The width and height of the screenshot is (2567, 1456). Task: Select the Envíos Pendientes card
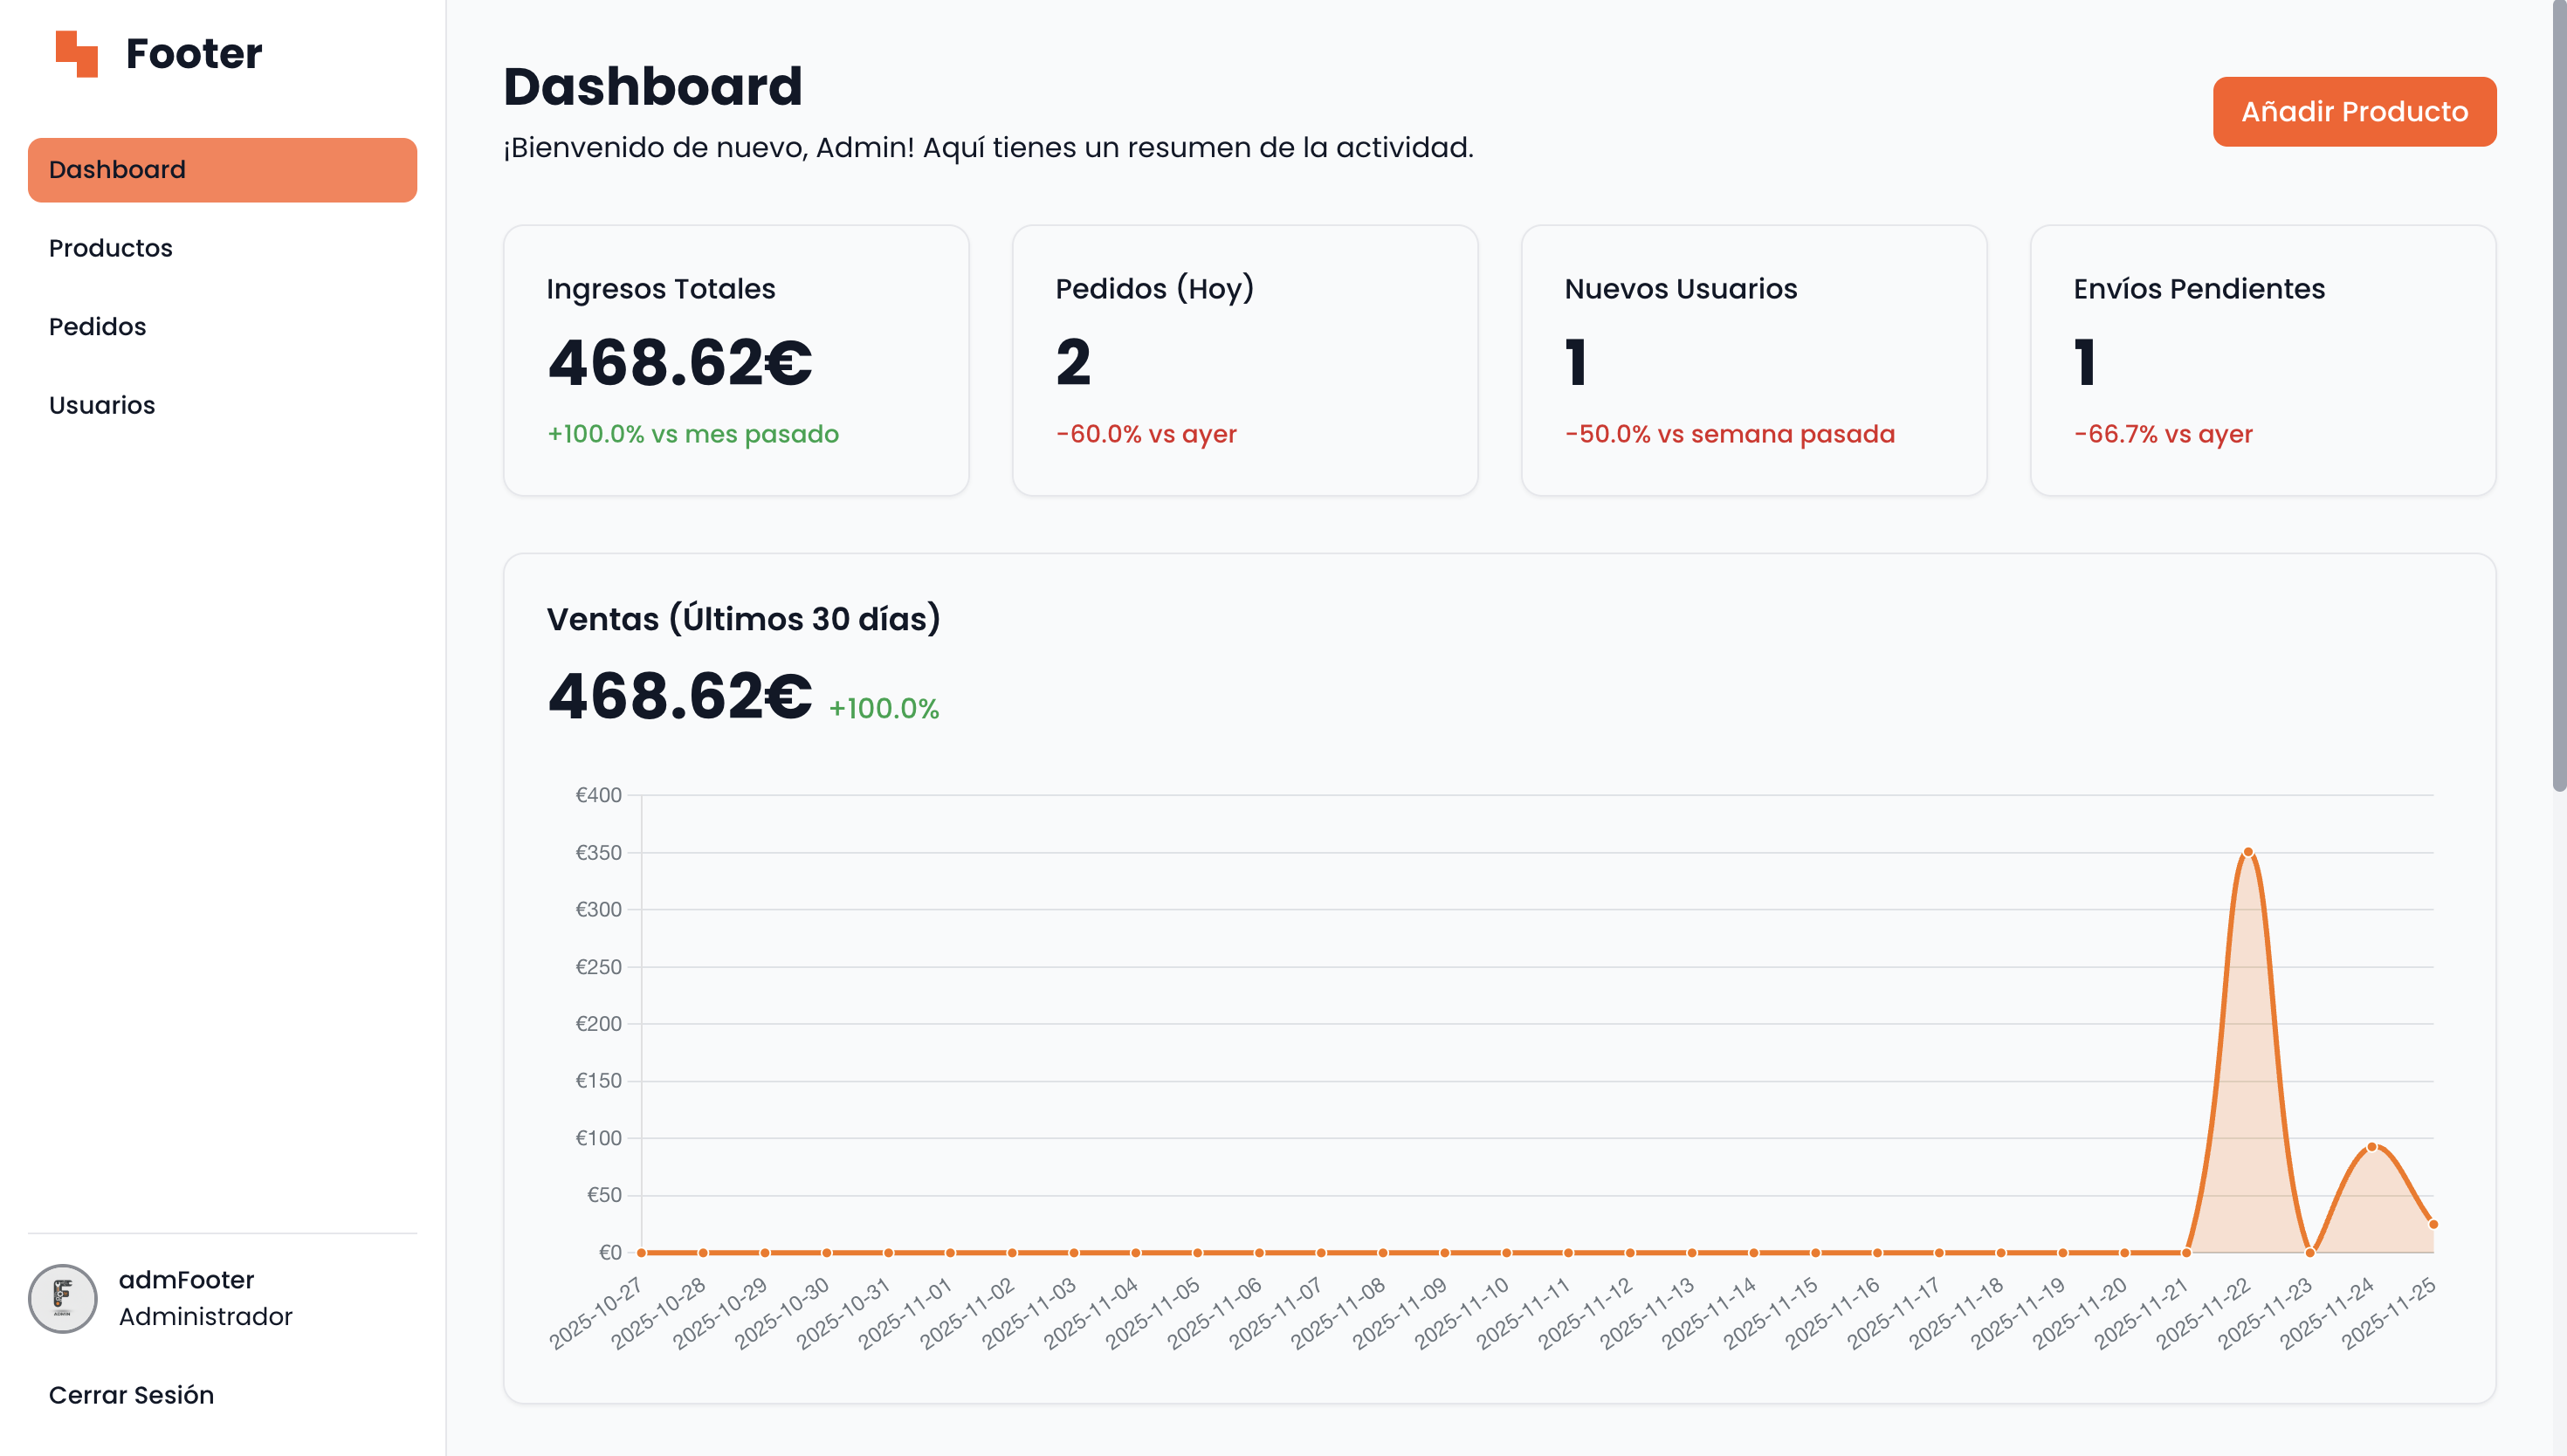[x=2263, y=360]
